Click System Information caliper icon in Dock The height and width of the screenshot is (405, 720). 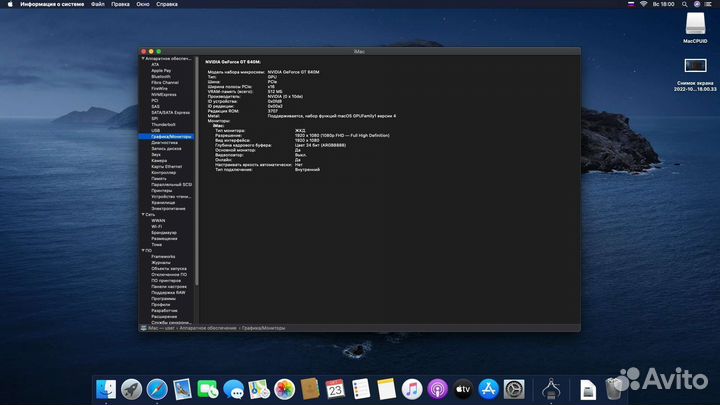(x=551, y=389)
